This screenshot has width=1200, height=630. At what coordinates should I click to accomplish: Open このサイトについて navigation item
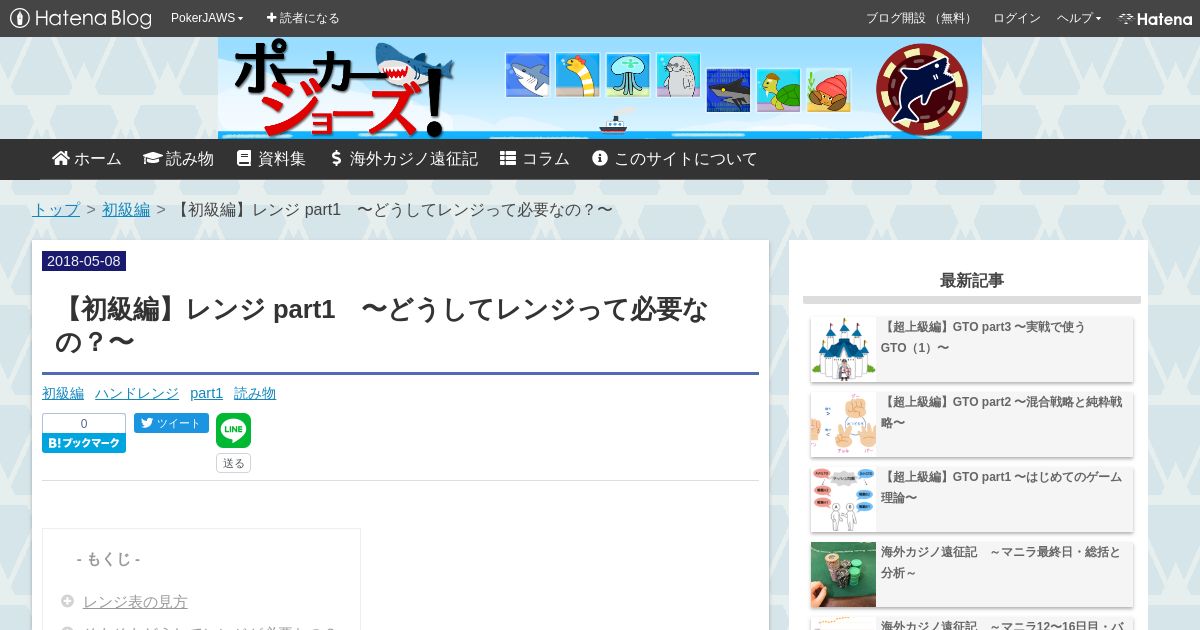[x=674, y=159]
